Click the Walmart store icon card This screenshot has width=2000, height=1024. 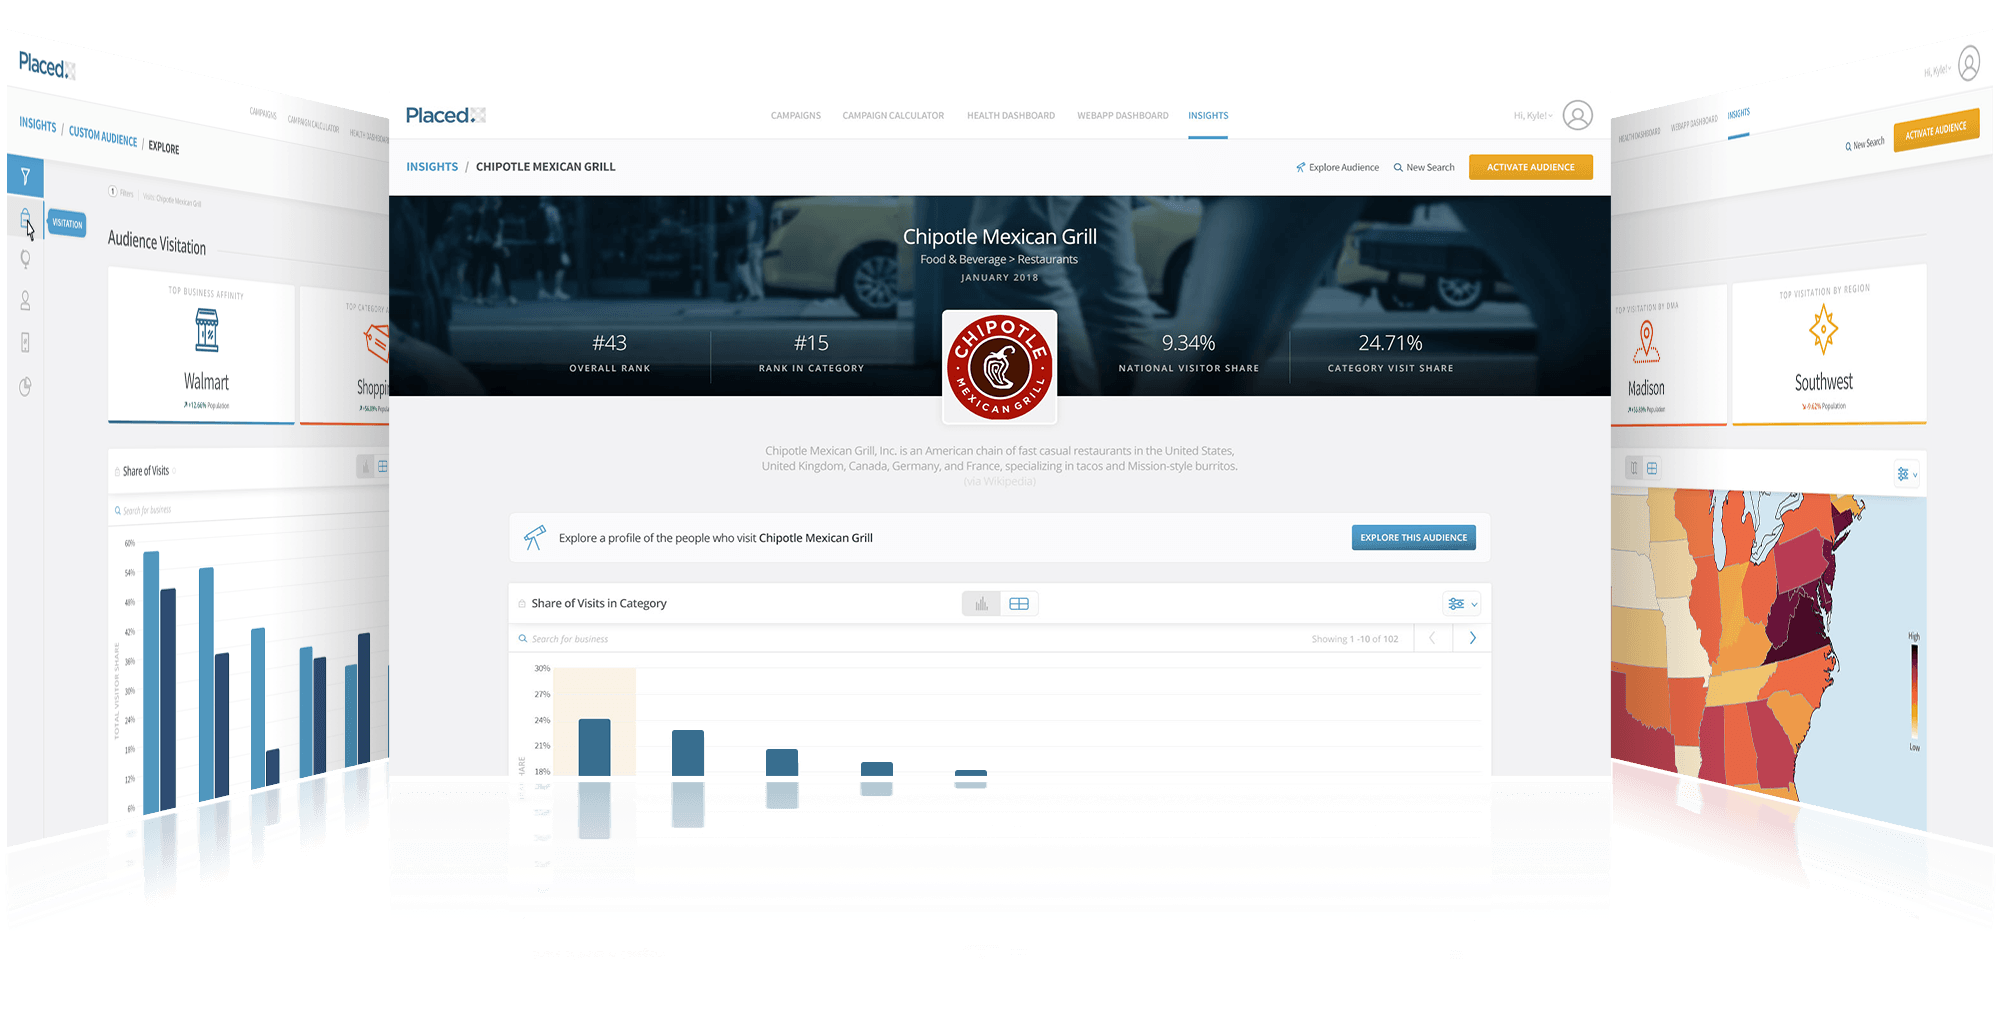pyautogui.click(x=206, y=331)
